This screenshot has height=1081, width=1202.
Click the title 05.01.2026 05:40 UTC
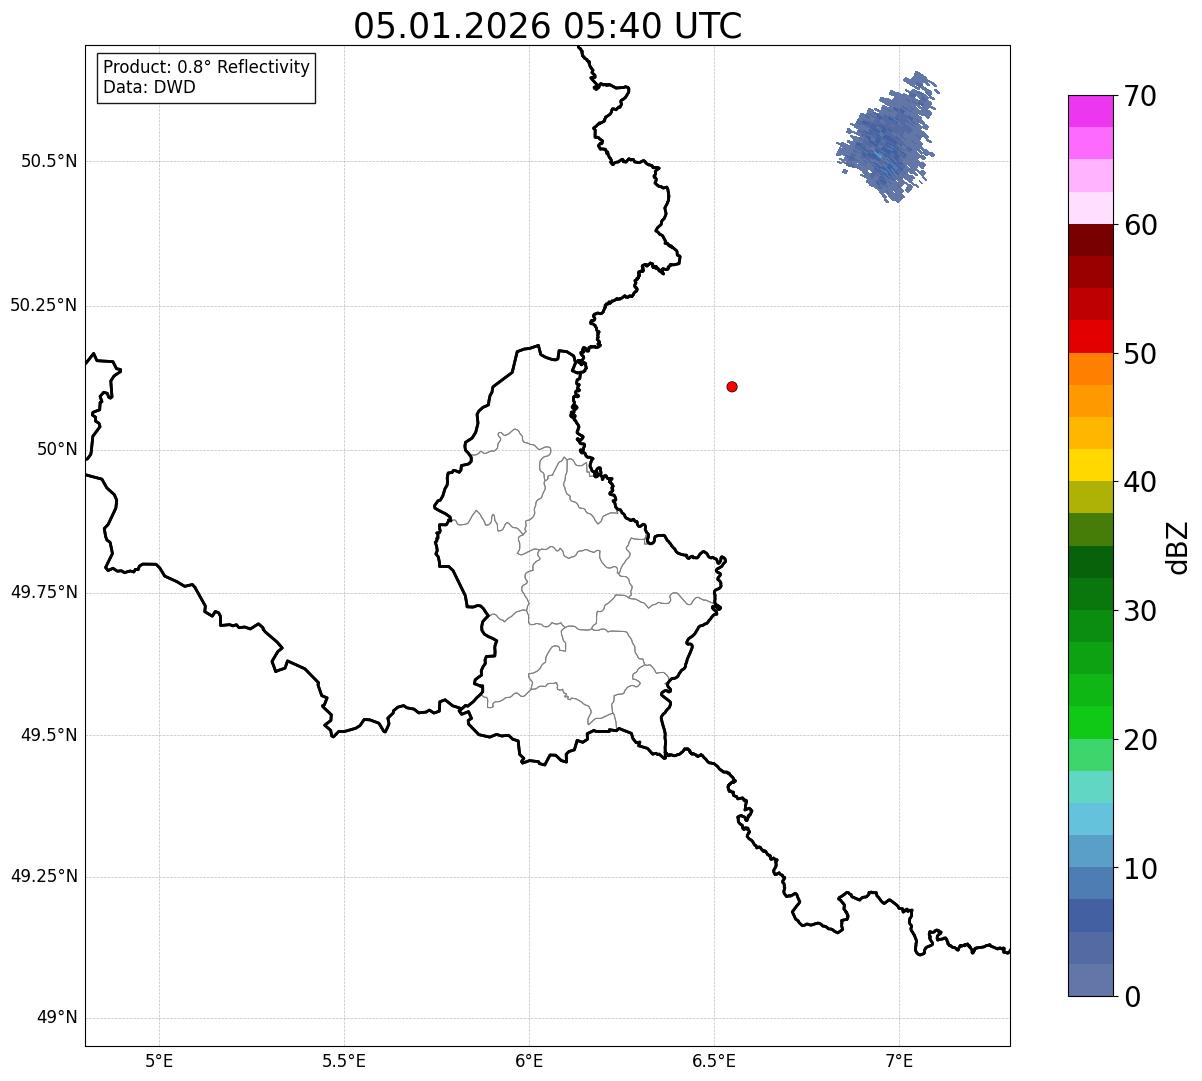pos(548,26)
